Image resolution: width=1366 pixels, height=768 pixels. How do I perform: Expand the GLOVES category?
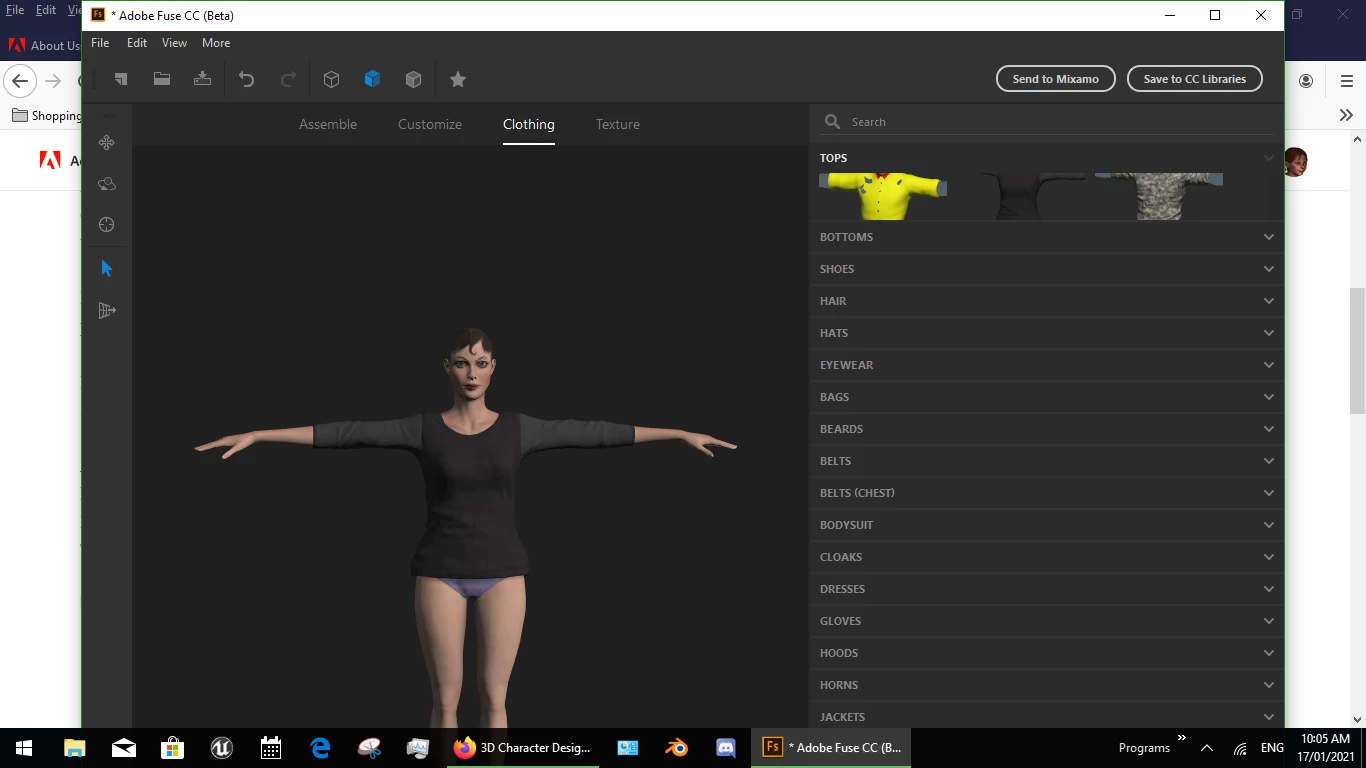(x=1047, y=621)
